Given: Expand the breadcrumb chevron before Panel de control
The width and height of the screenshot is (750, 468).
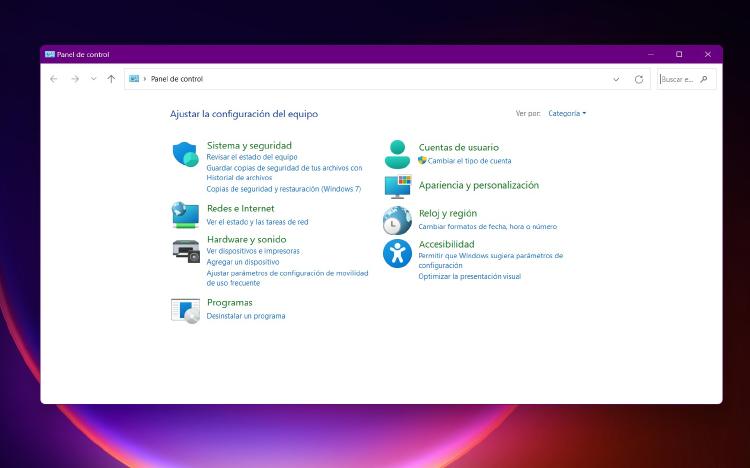Looking at the screenshot, I should pyautogui.click(x=145, y=79).
